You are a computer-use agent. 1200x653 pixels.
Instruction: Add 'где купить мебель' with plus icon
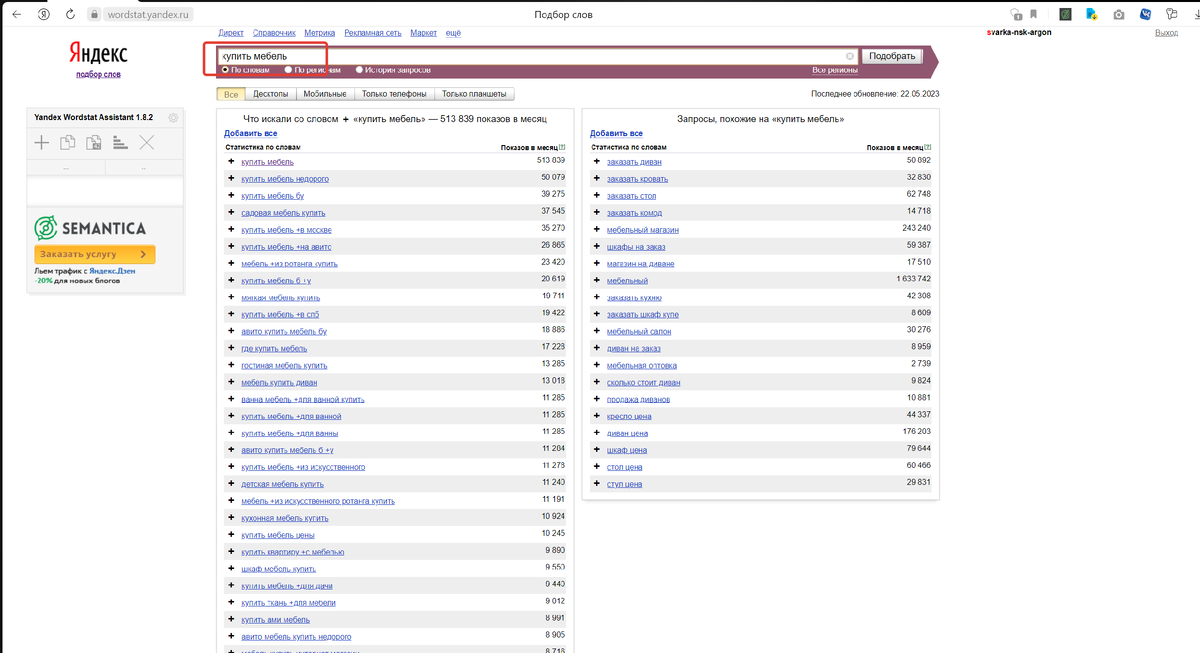[x=231, y=348]
